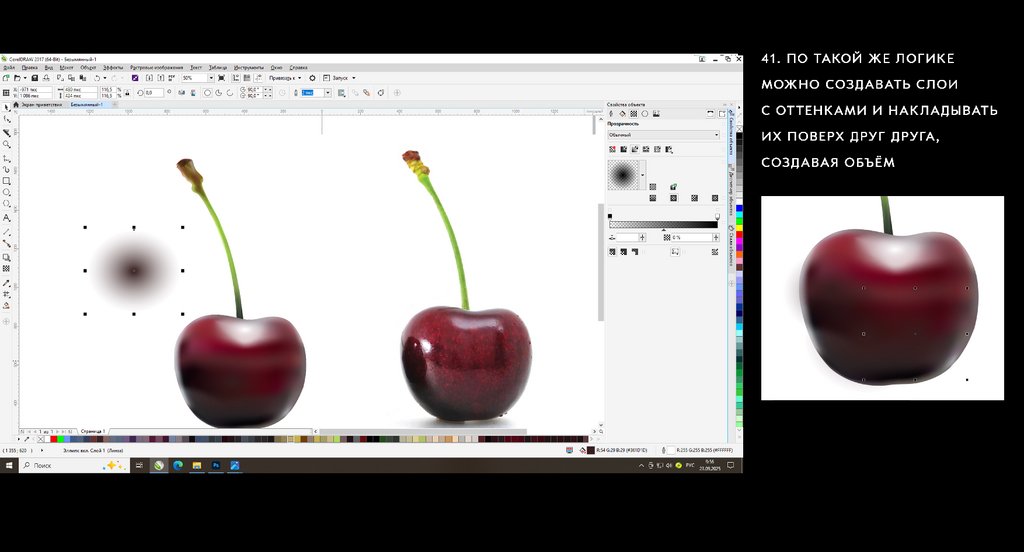Toggle the scroll mode button in Properties
Screen dimensions: 1024x552
click(x=711, y=114)
